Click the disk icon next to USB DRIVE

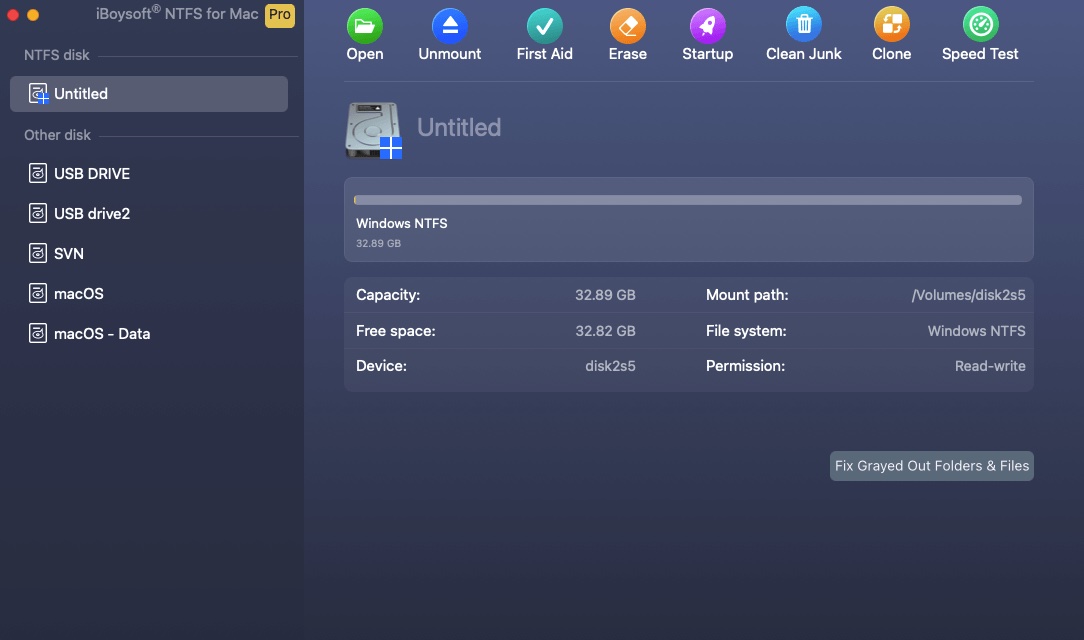(x=38, y=173)
